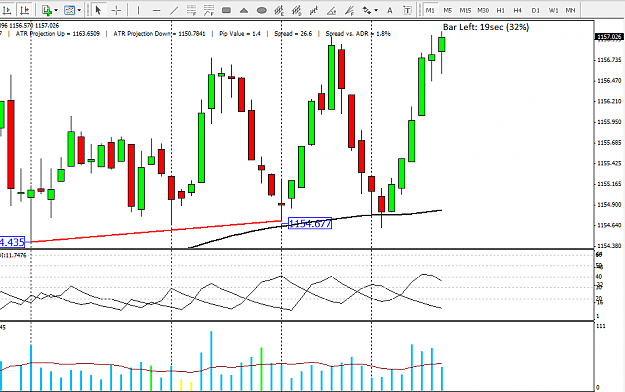Select the Fibonacci Fan tool
This screenshot has height=392, width=625.
coord(350,10)
